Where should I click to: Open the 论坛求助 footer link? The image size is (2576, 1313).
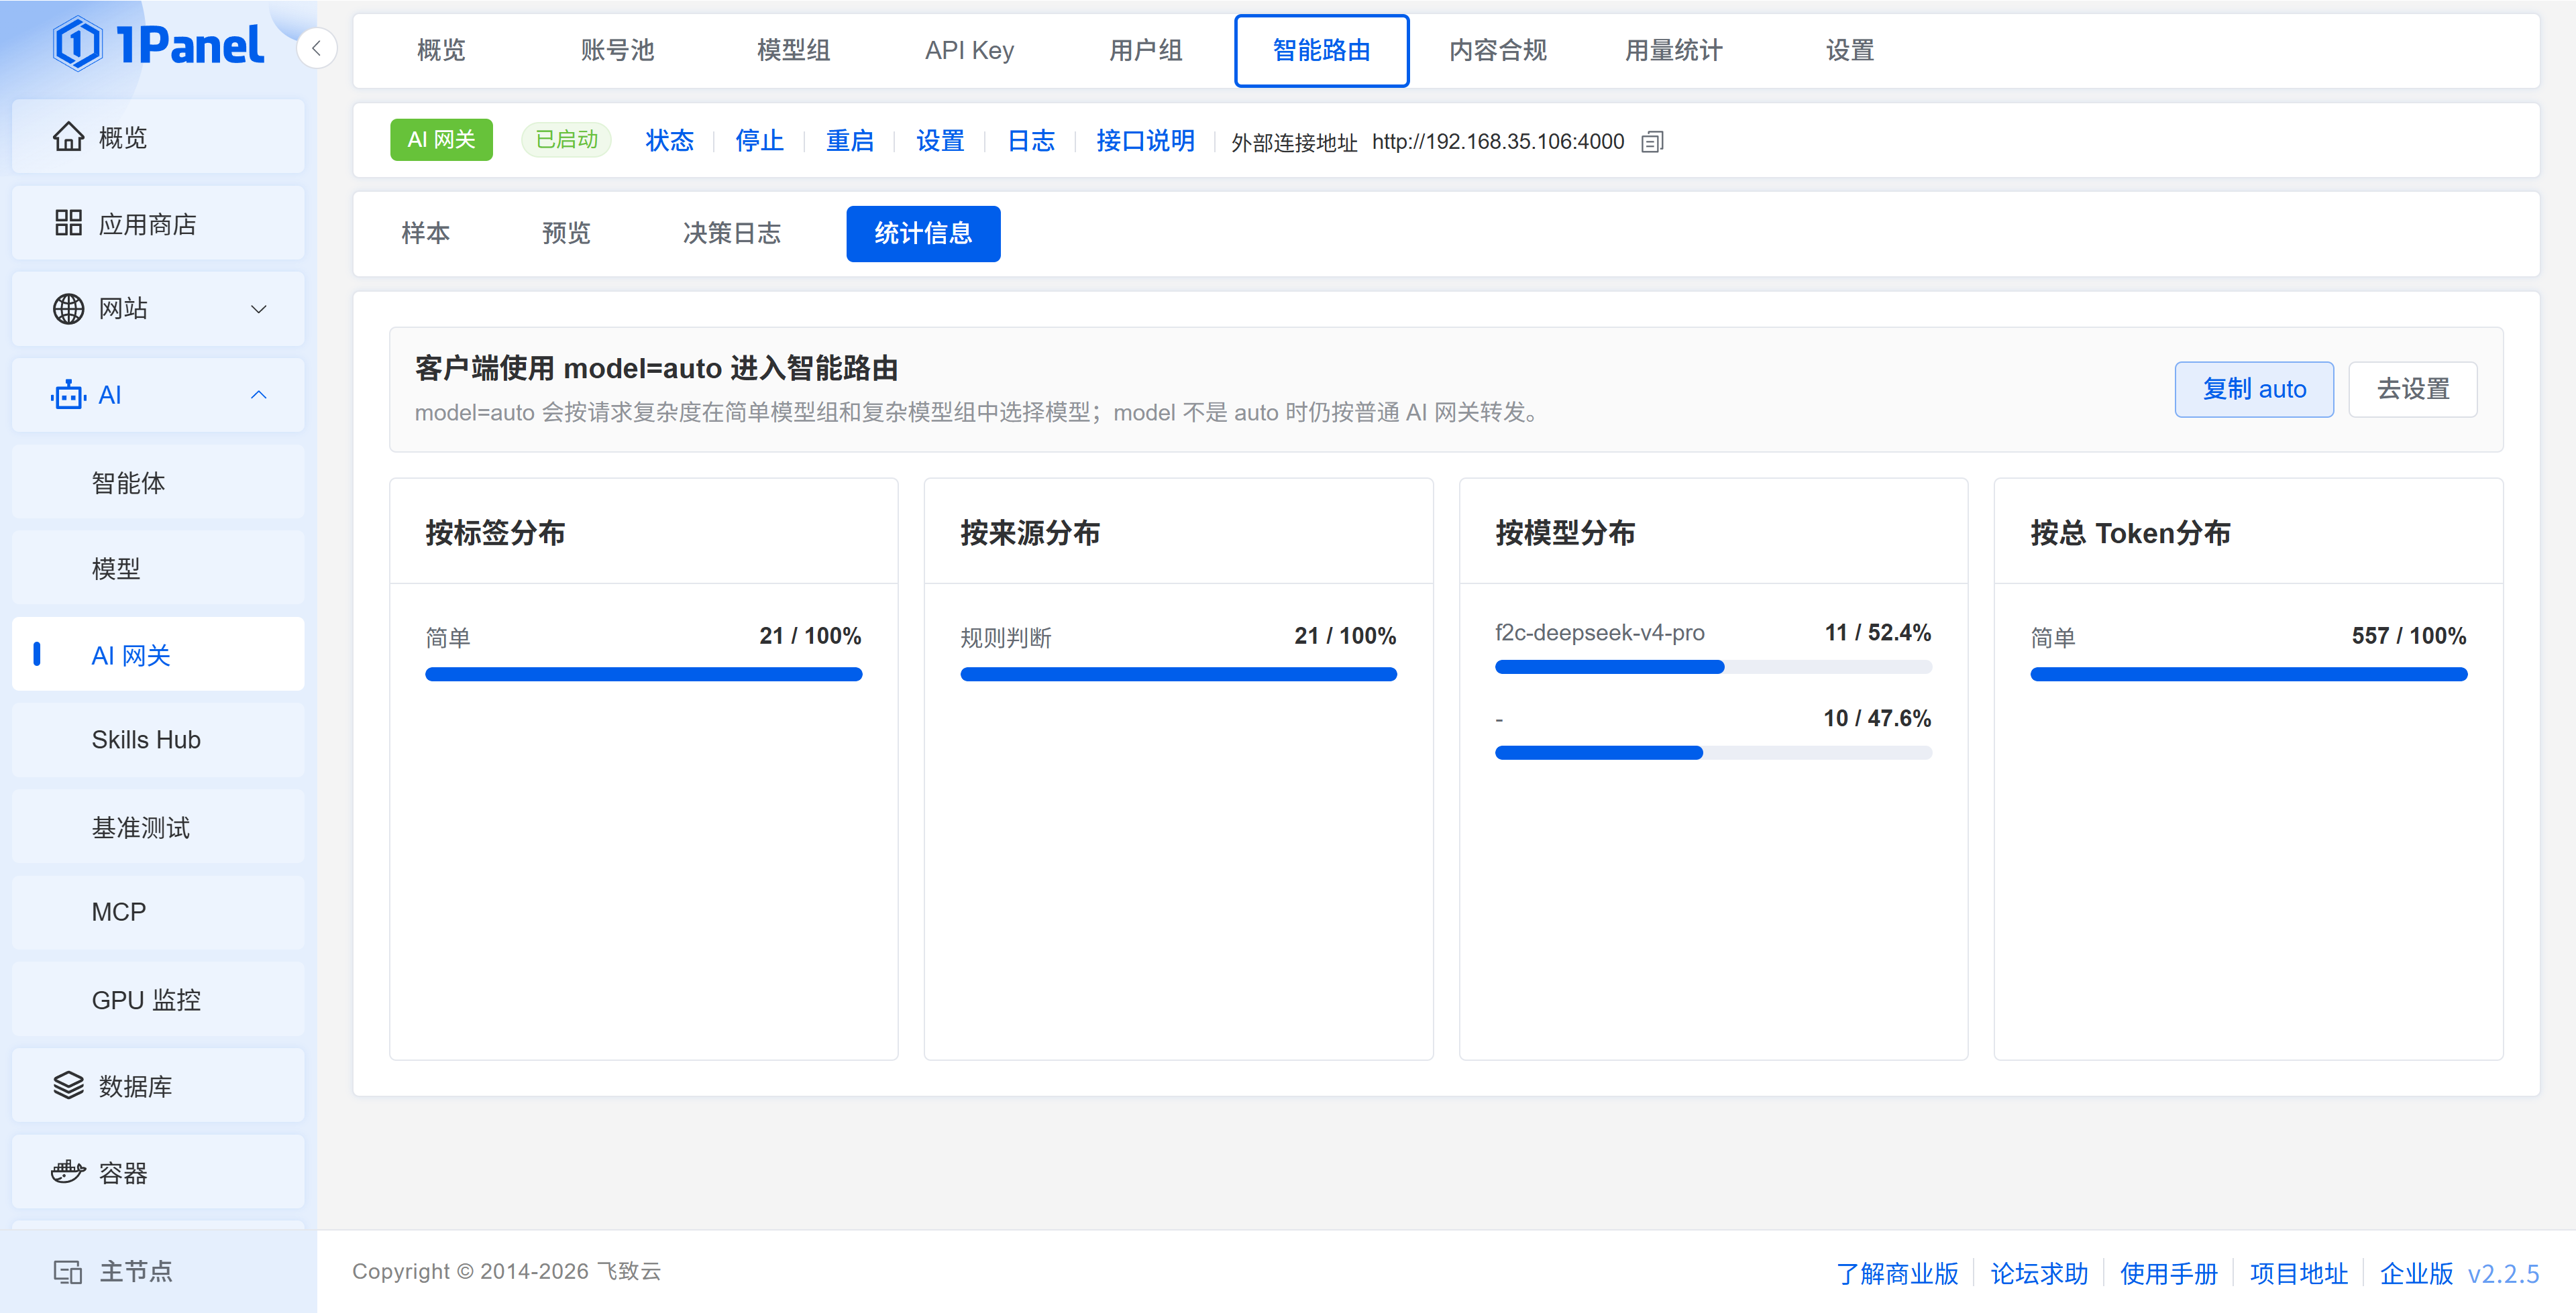click(x=2039, y=1273)
